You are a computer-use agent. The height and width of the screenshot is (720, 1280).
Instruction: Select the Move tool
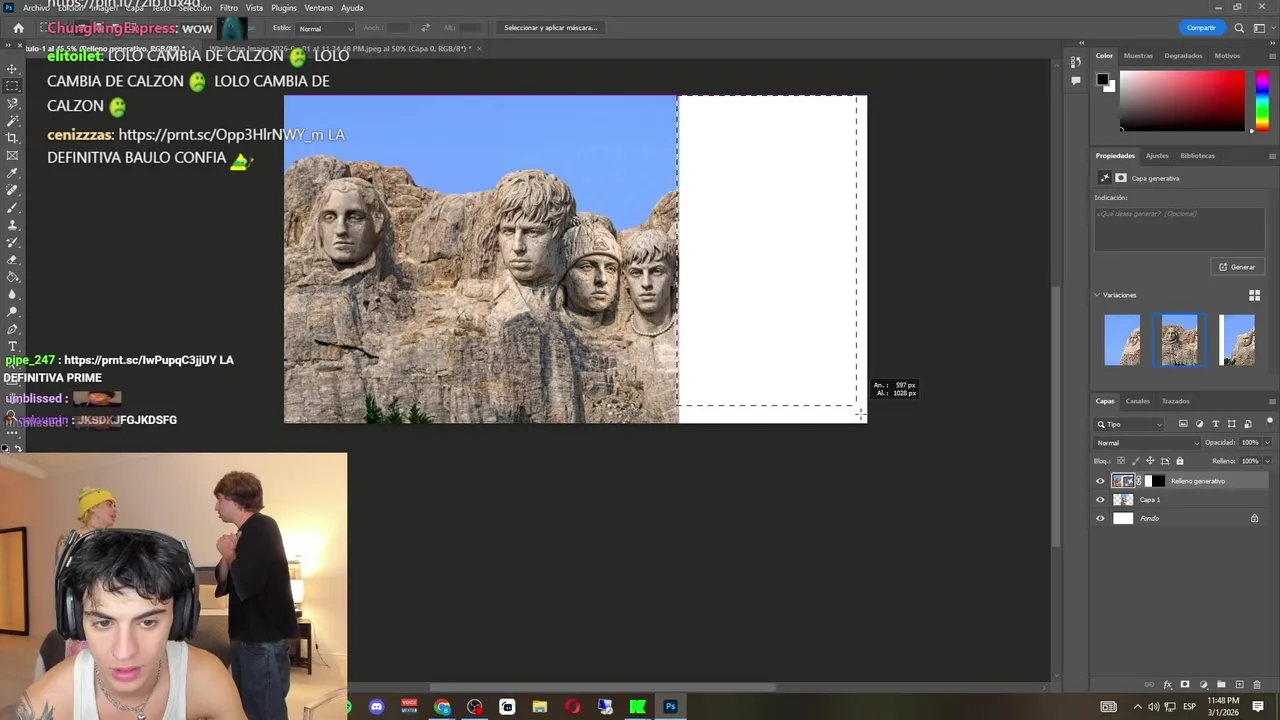point(12,69)
